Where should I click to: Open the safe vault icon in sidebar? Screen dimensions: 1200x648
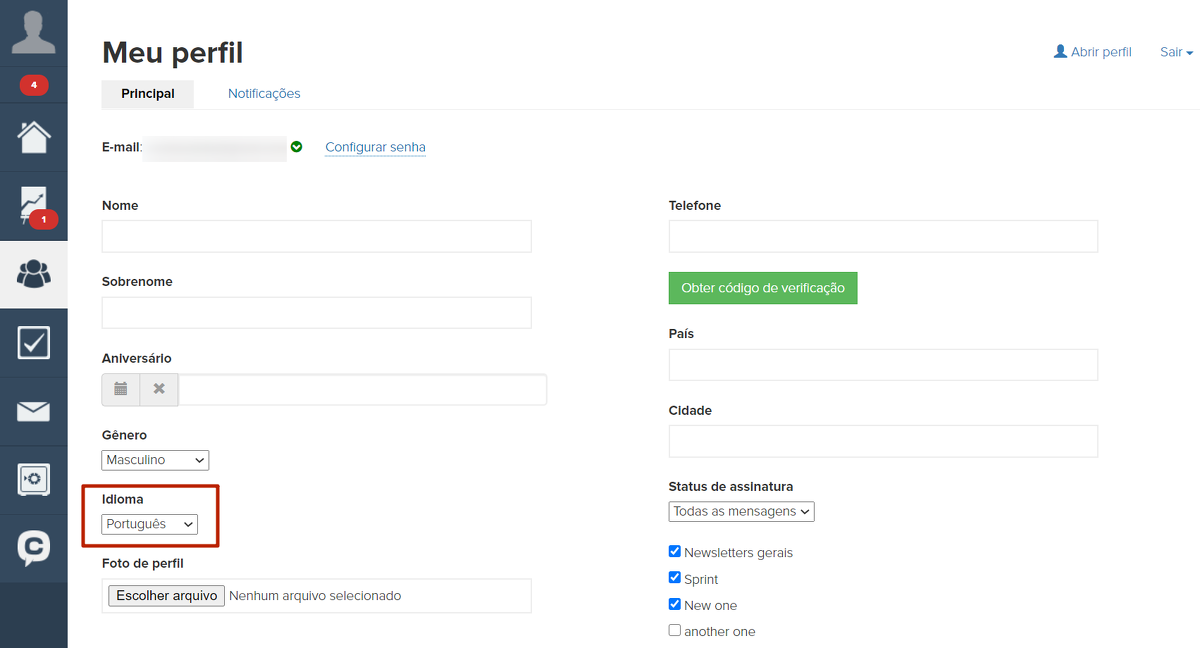click(x=33, y=479)
